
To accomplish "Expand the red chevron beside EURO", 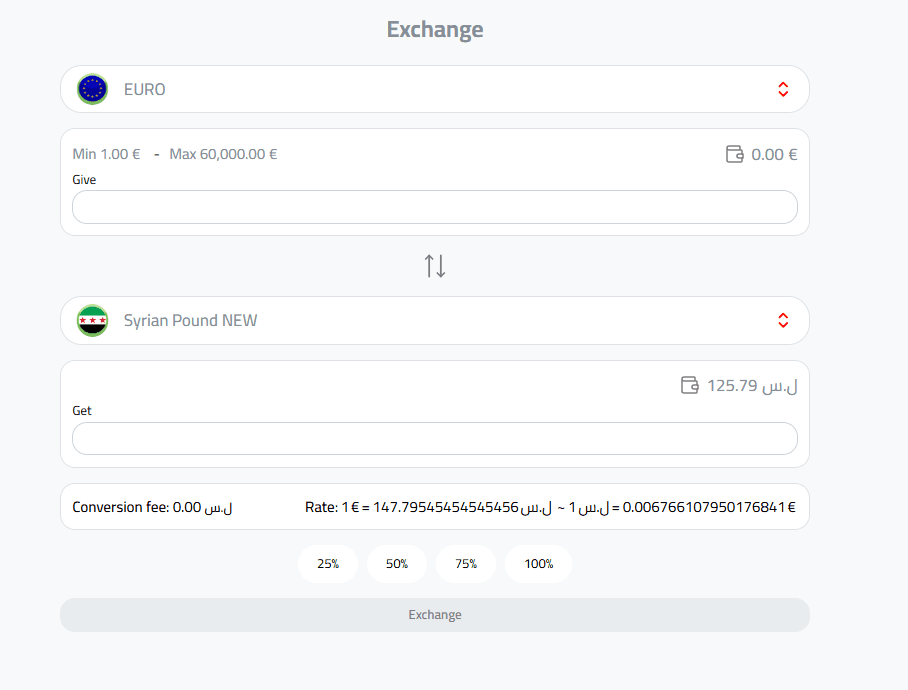I will click(x=783, y=89).
